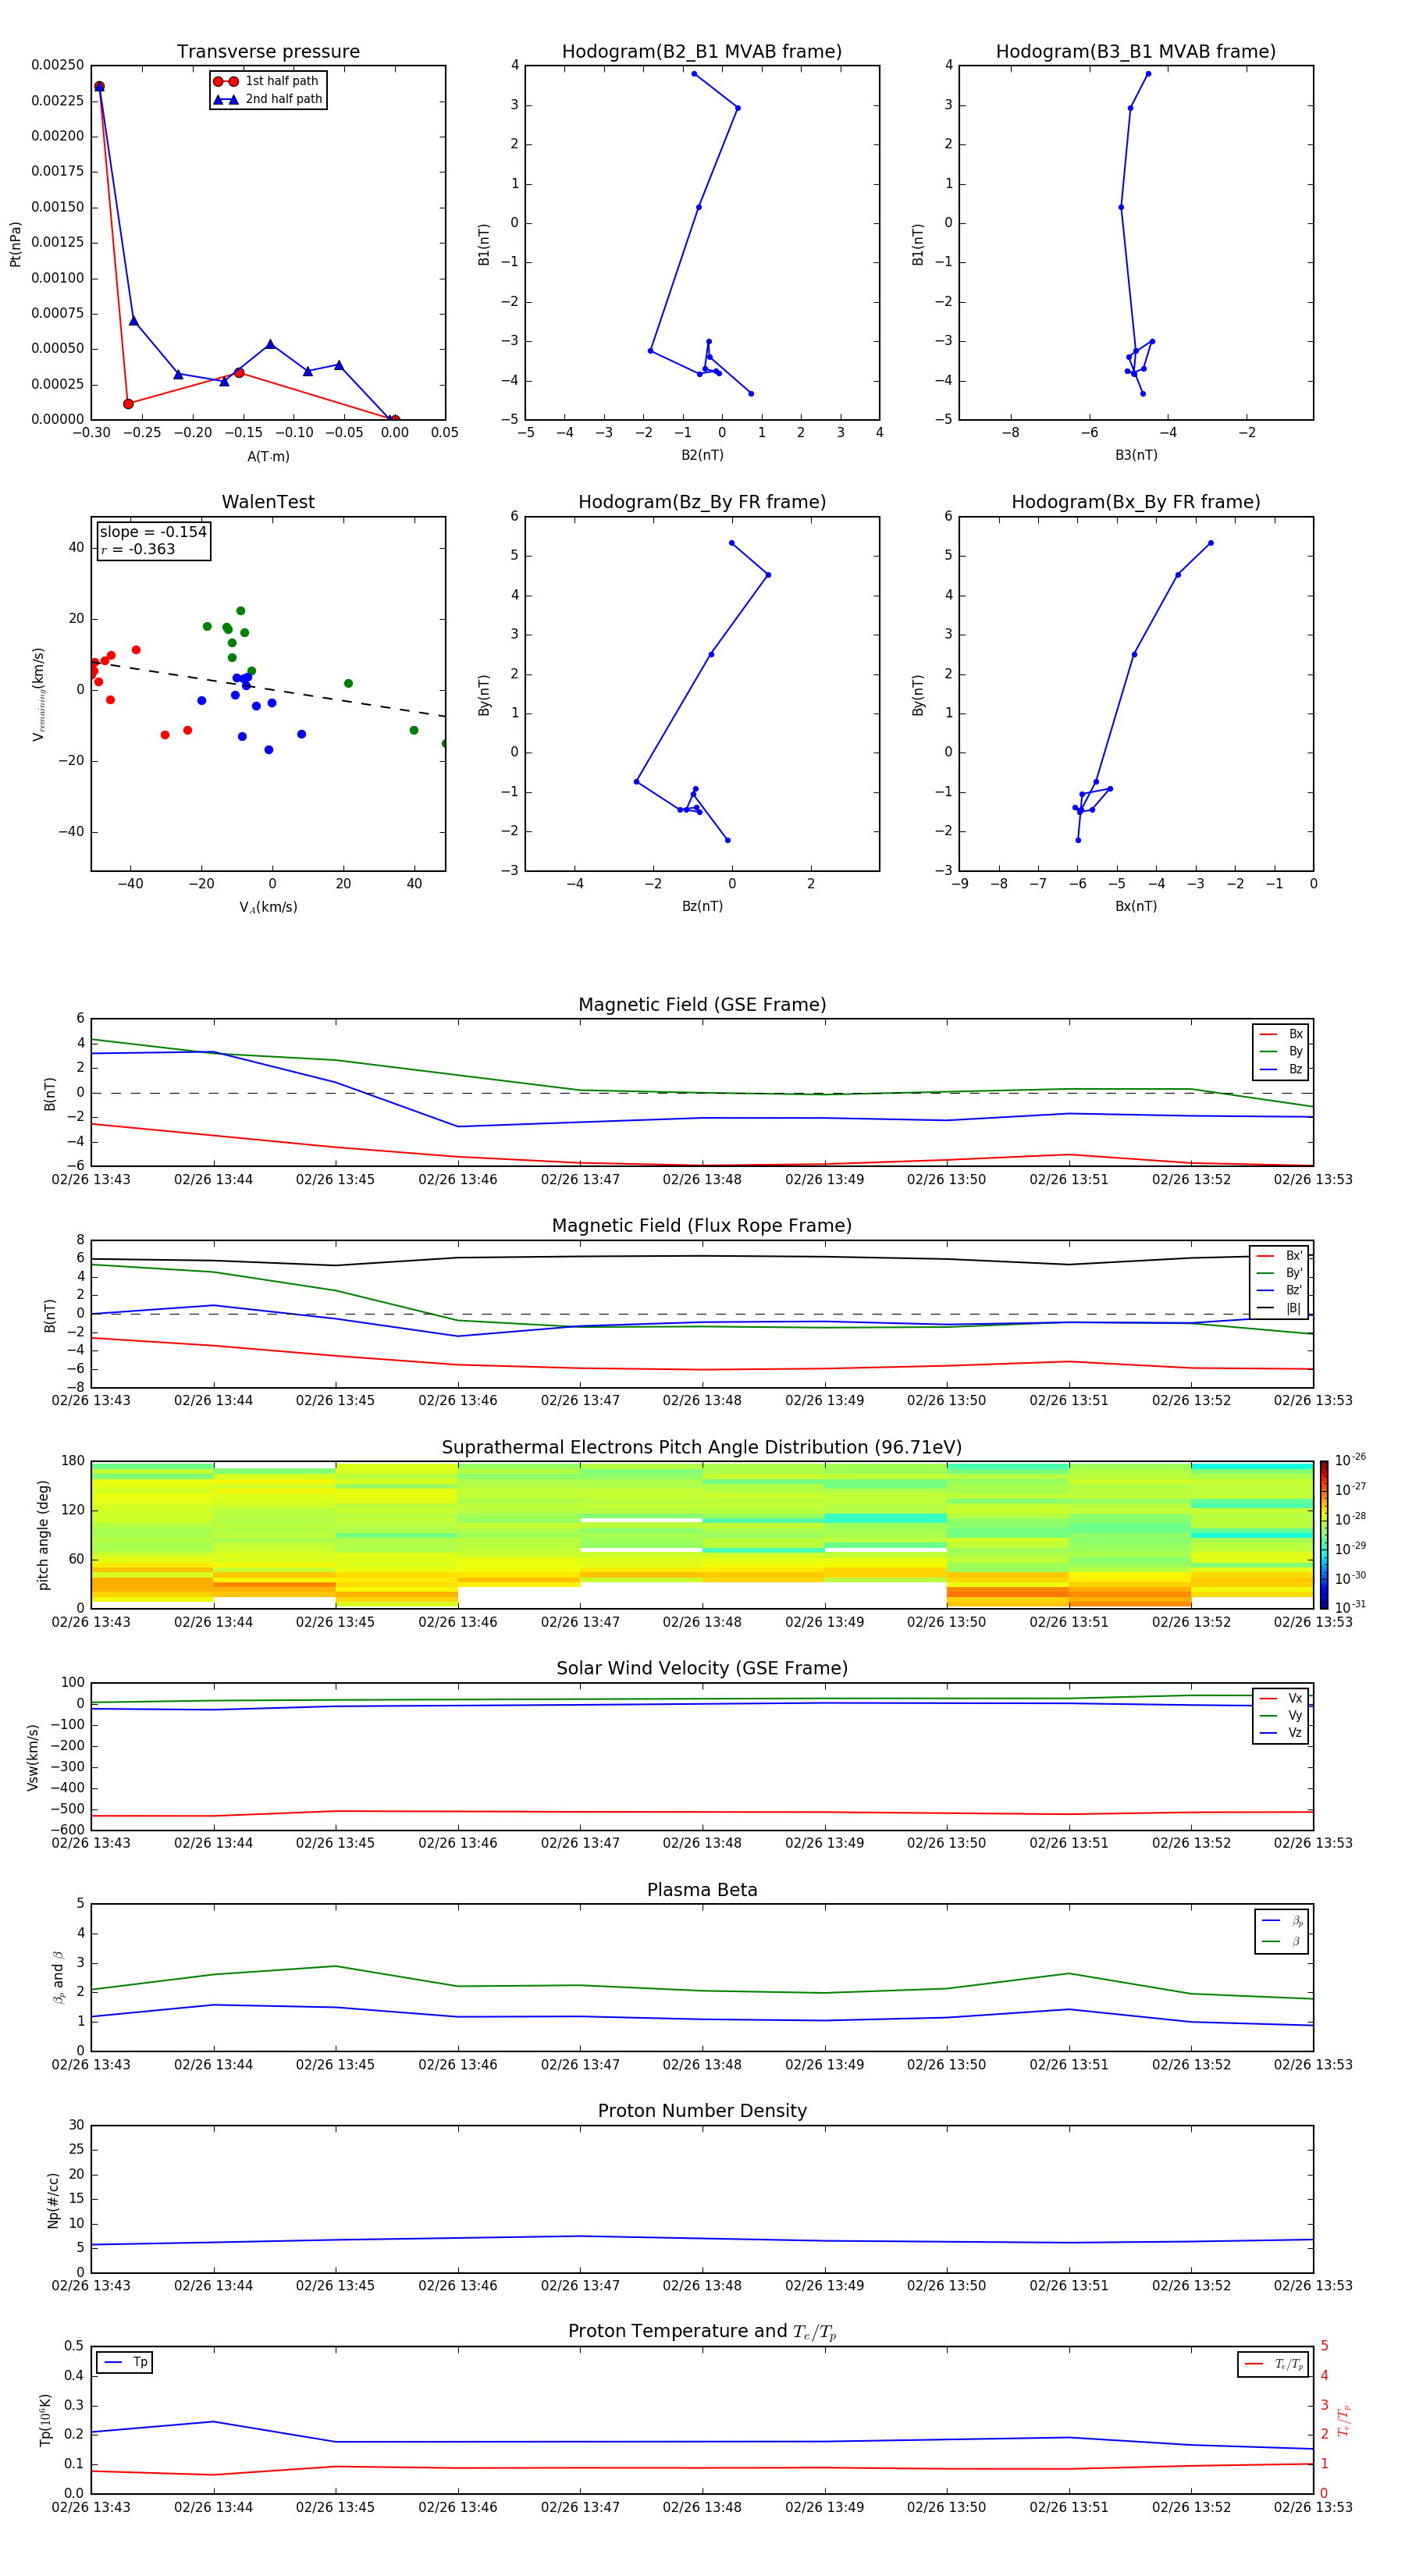Click 'Magnetic Field (GSE Frame)' title
1405x2576 pixels.
702,1005
